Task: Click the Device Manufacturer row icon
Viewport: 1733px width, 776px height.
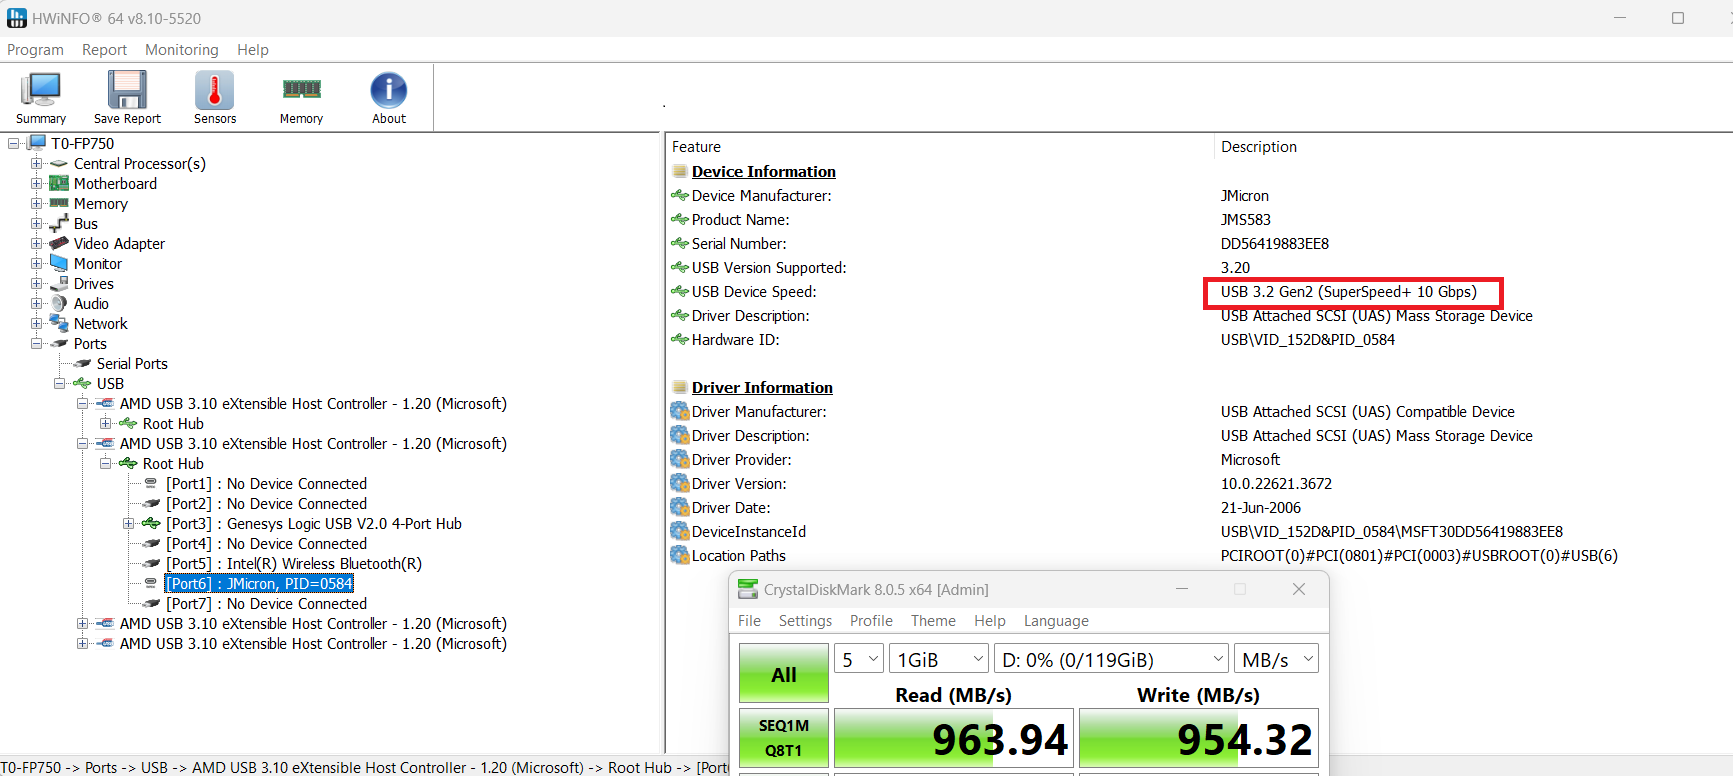Action: click(x=680, y=195)
